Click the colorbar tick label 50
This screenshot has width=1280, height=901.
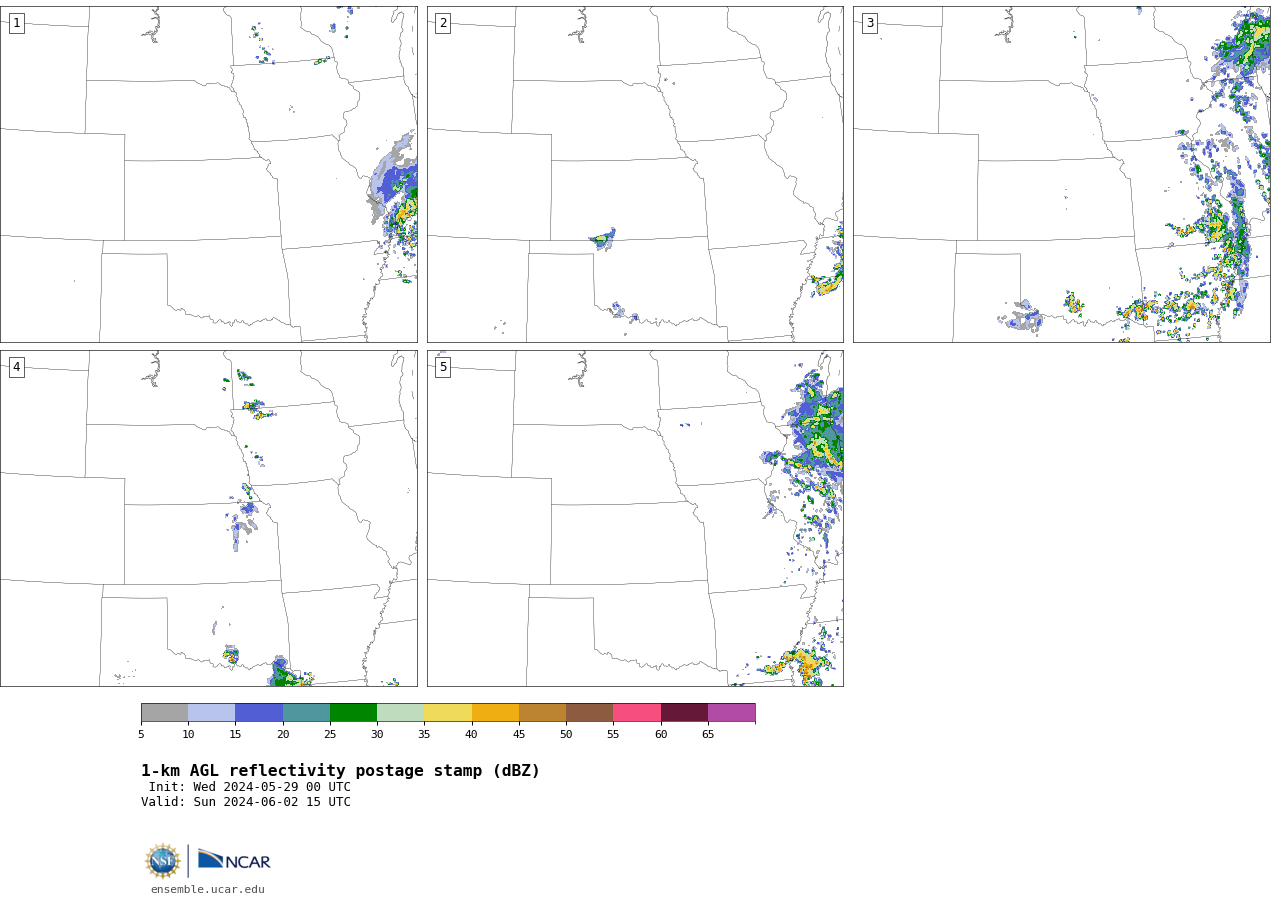tap(566, 735)
